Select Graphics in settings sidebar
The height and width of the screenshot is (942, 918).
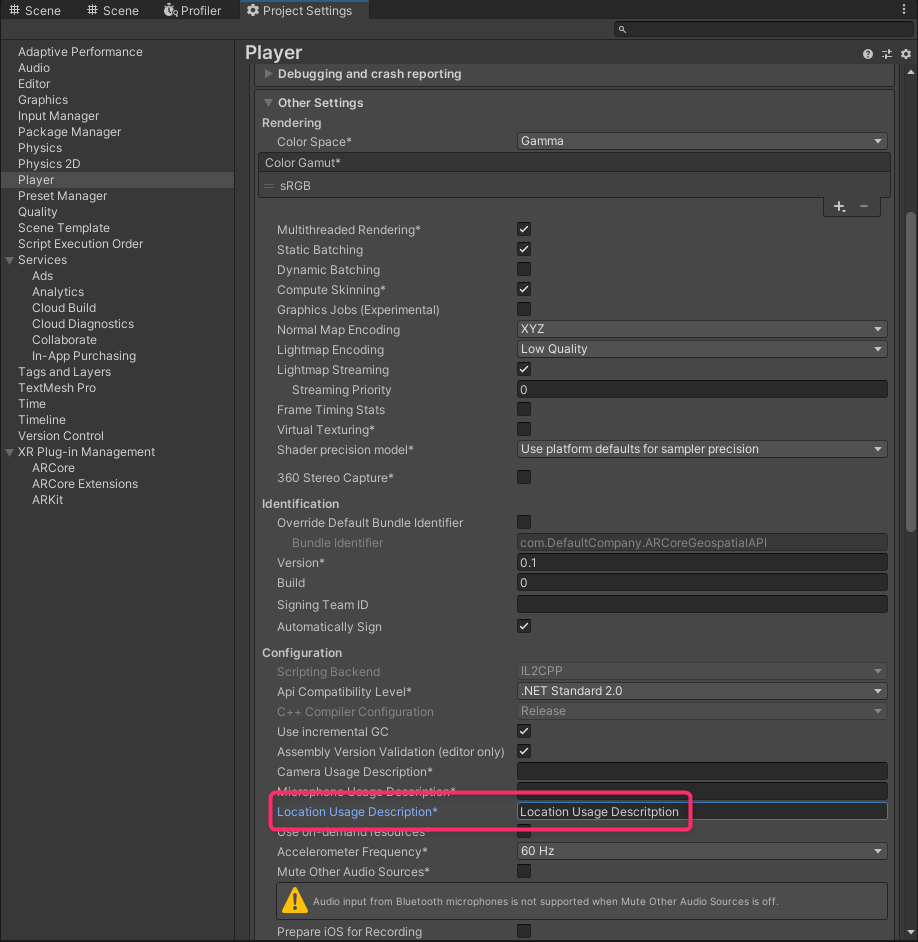(43, 100)
